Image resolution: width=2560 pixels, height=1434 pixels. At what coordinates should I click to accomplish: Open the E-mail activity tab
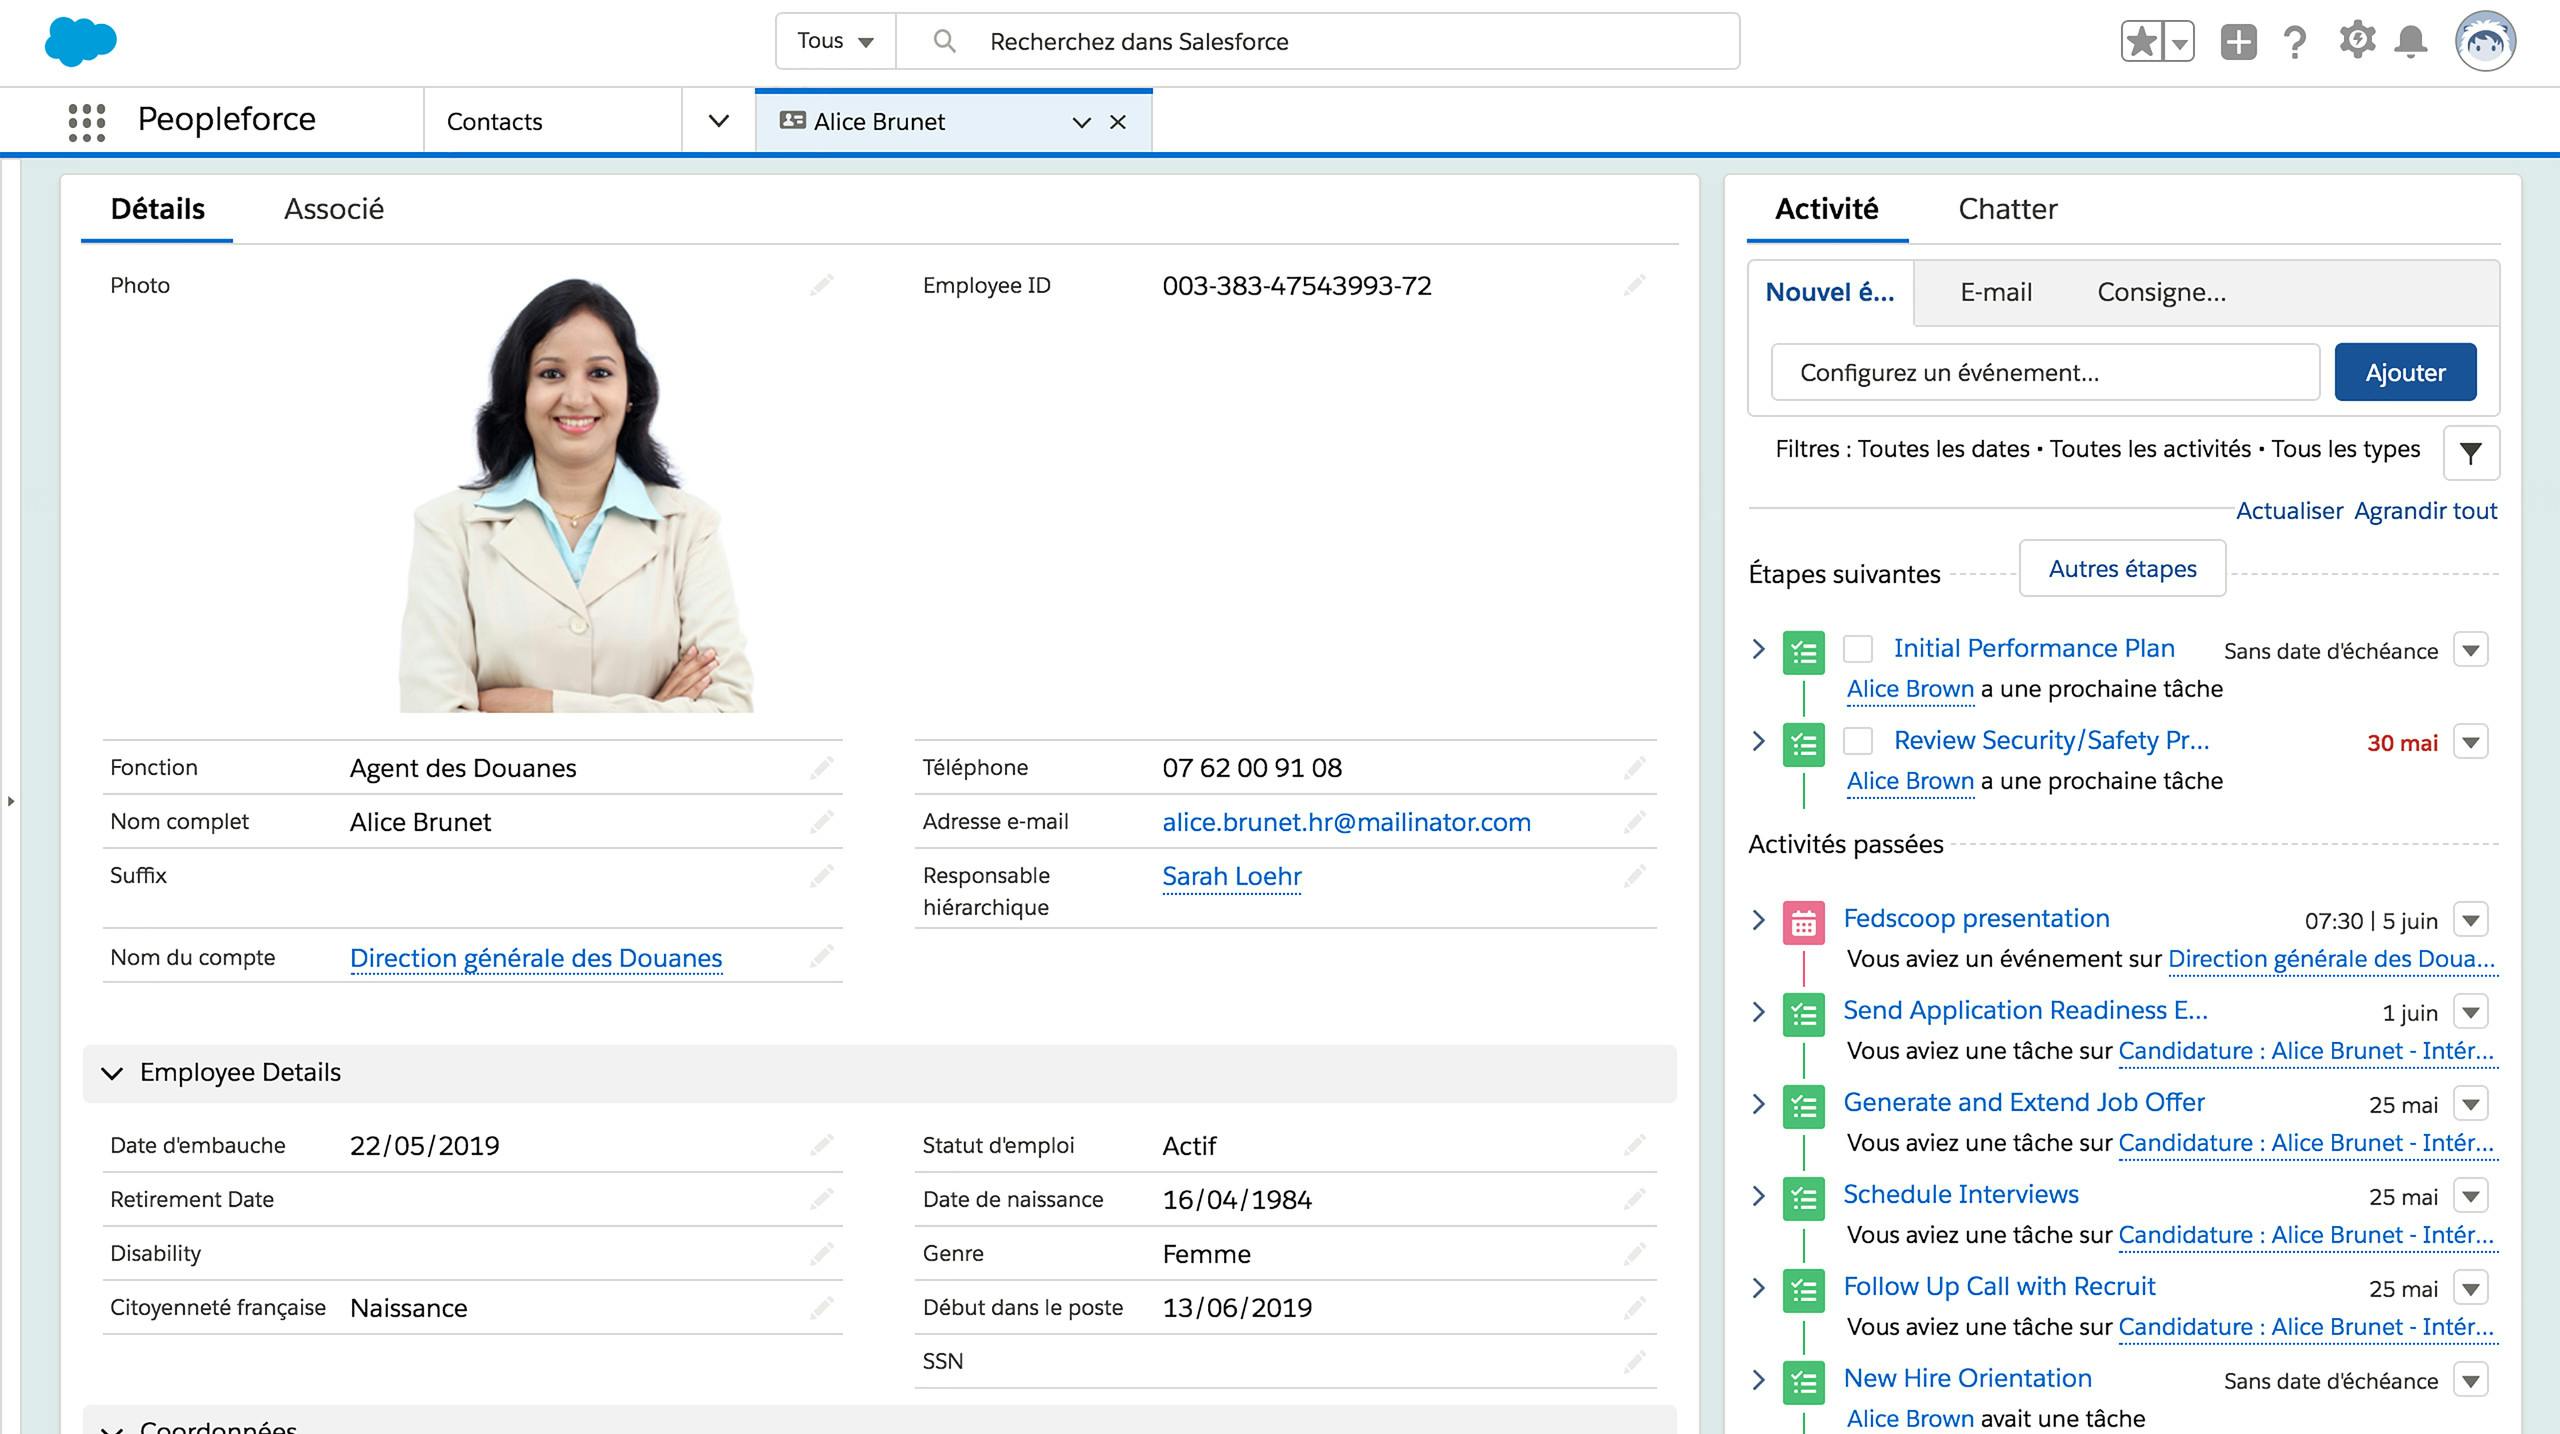(x=1996, y=292)
